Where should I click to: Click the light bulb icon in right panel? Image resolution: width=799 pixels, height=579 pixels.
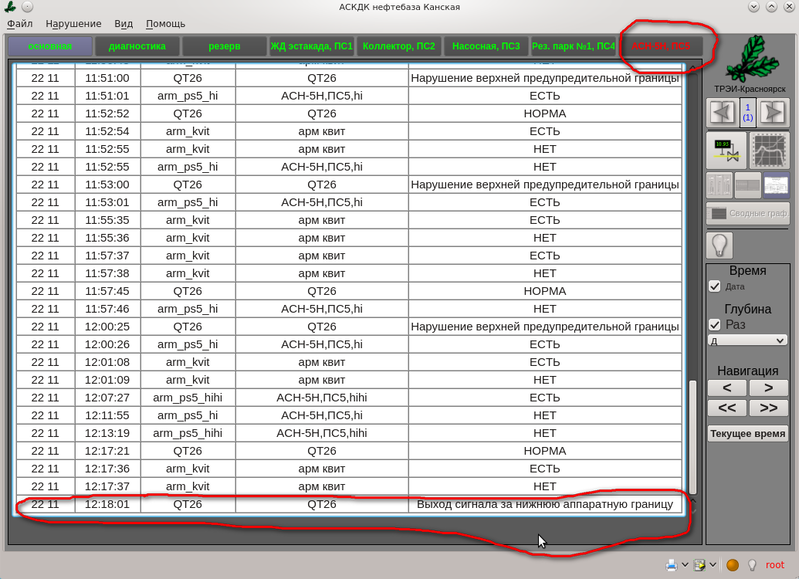click(x=720, y=244)
